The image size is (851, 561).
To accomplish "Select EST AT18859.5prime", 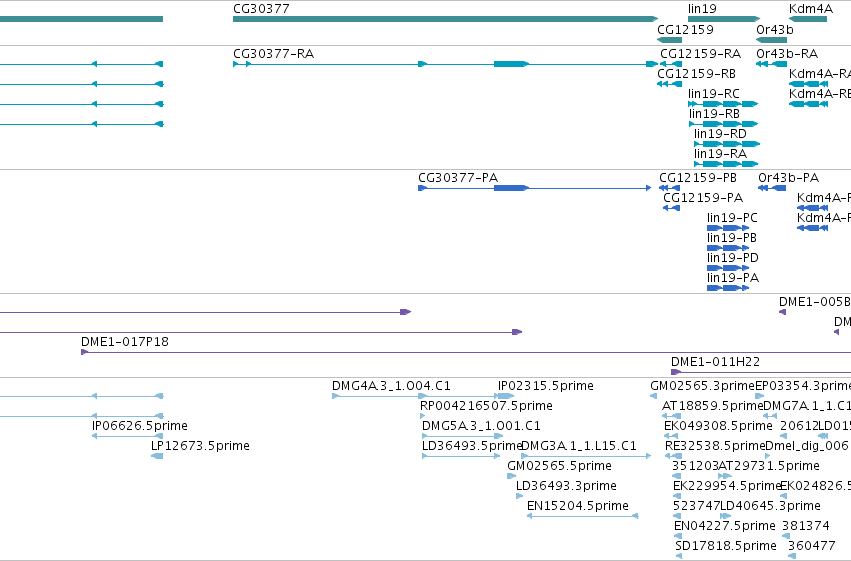I will coord(671,416).
